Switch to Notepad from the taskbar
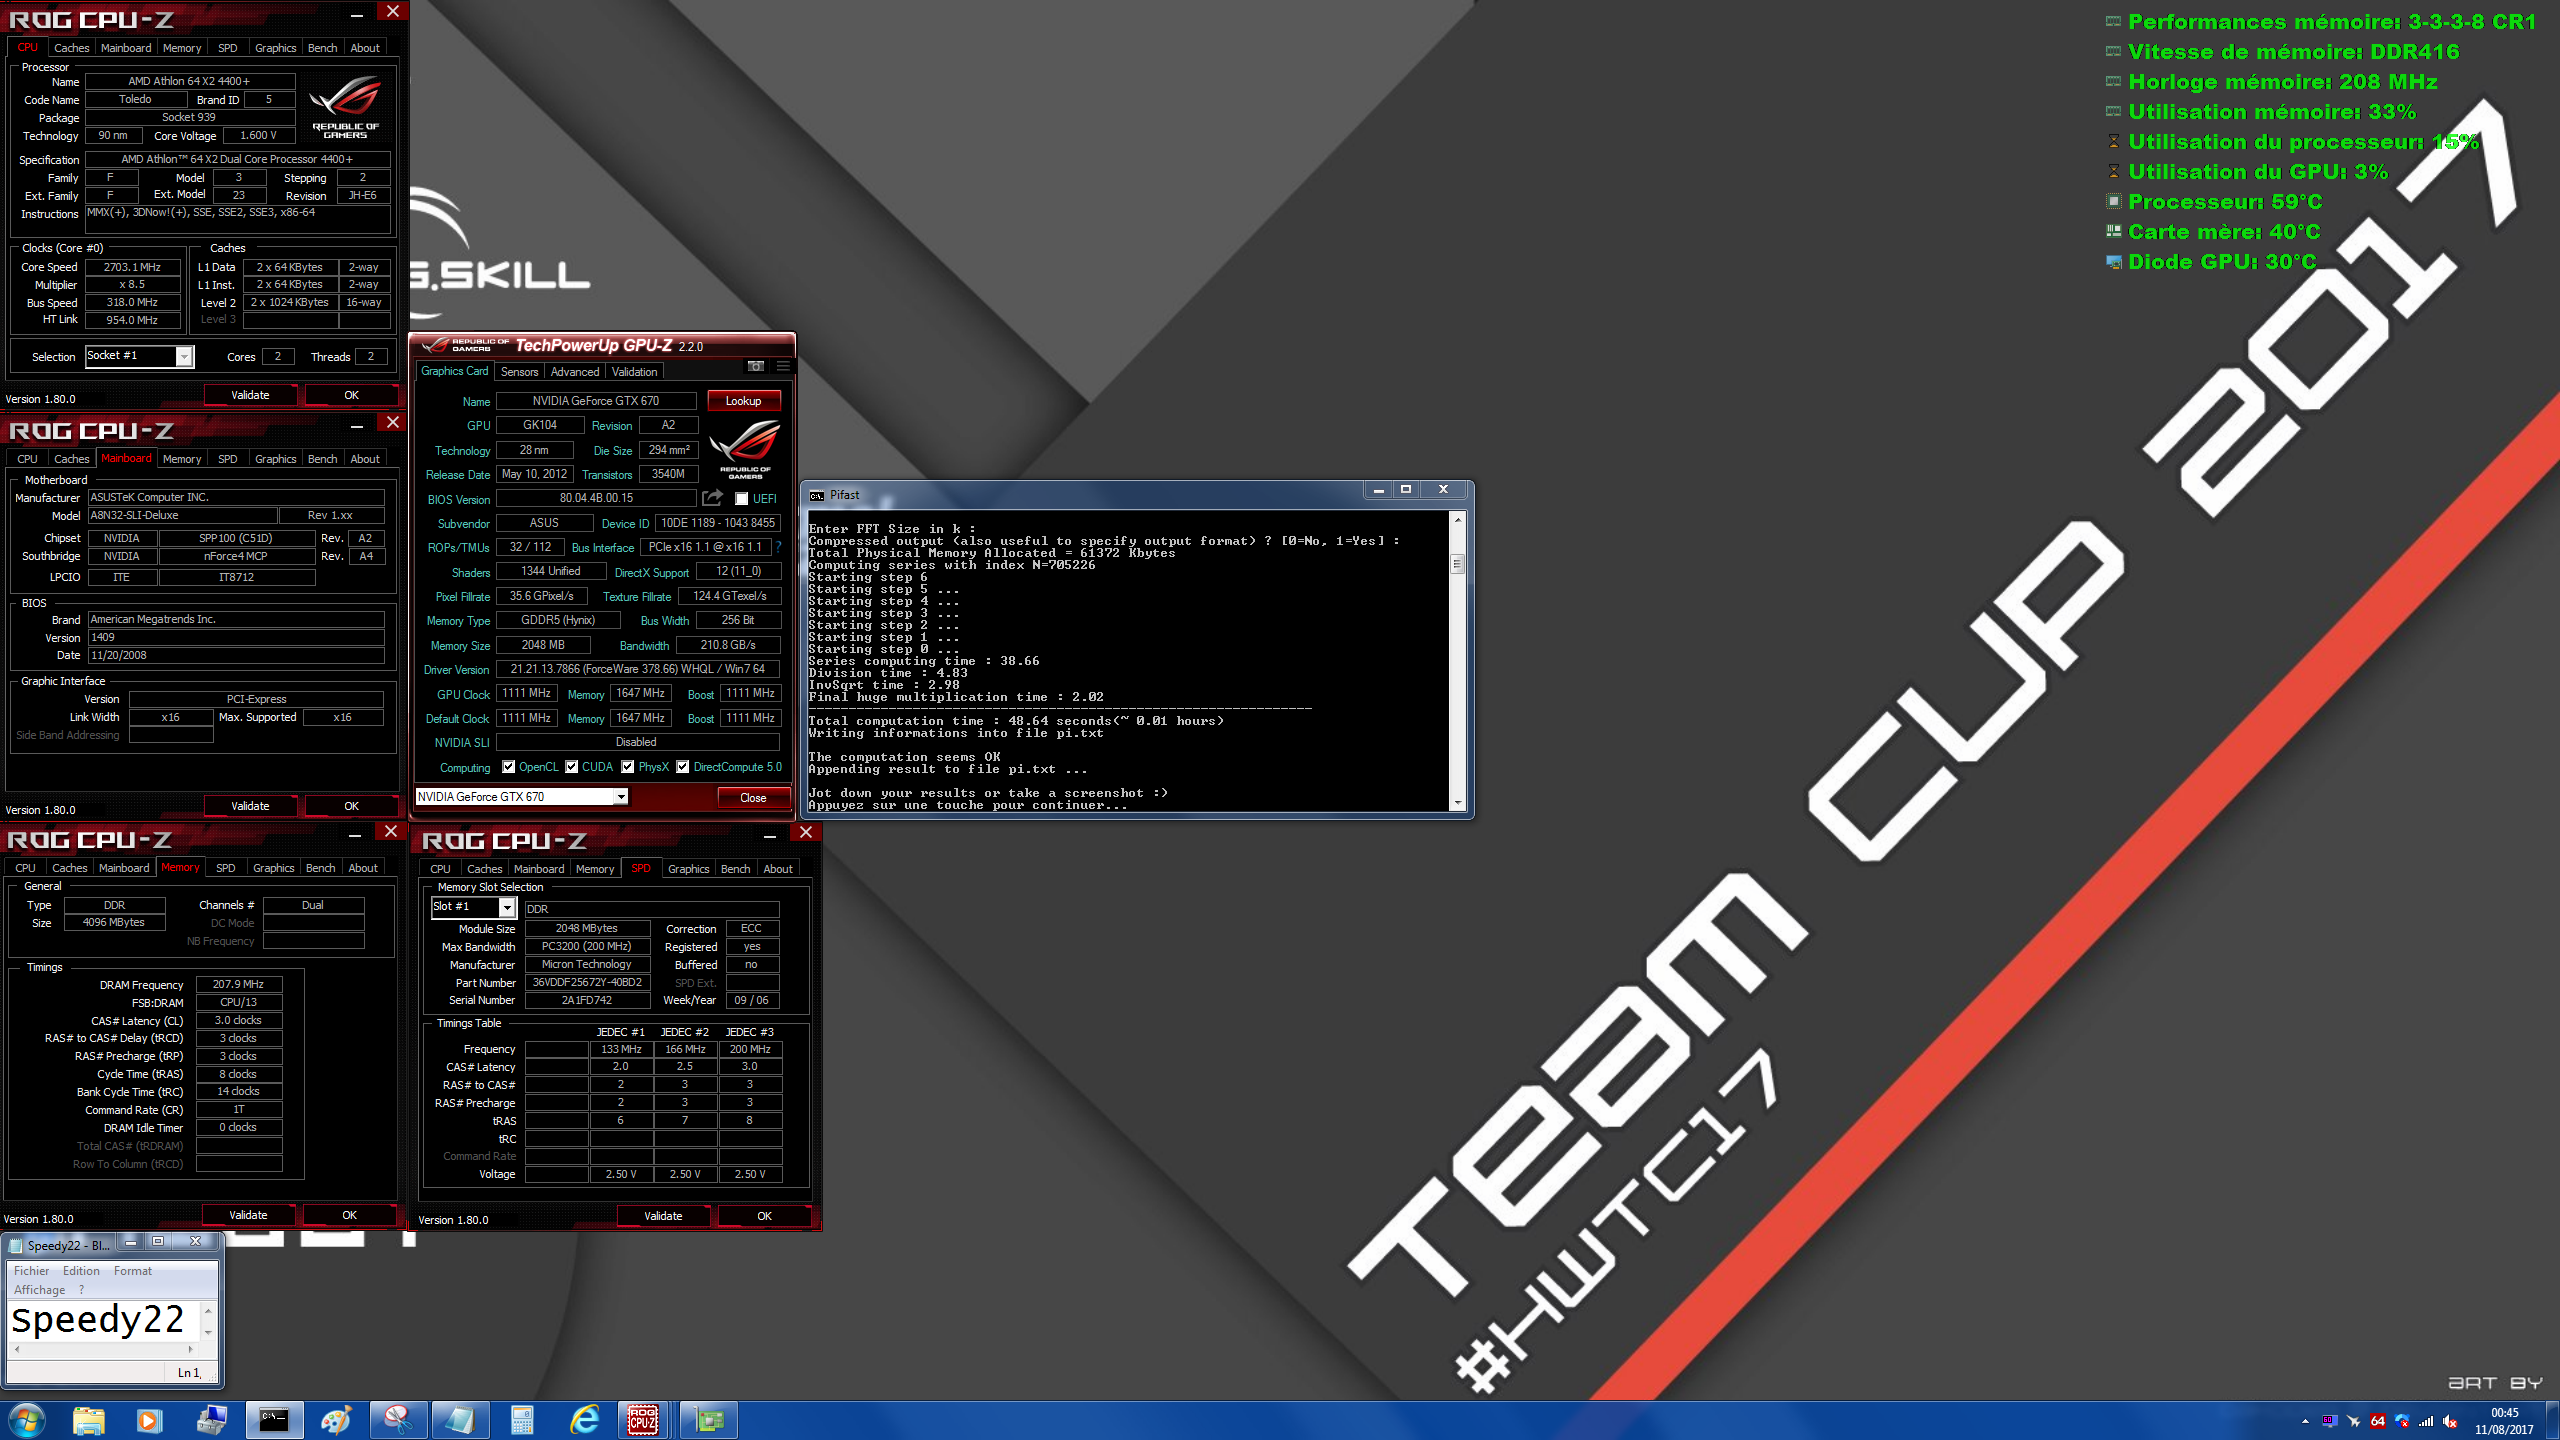 pos(460,1420)
